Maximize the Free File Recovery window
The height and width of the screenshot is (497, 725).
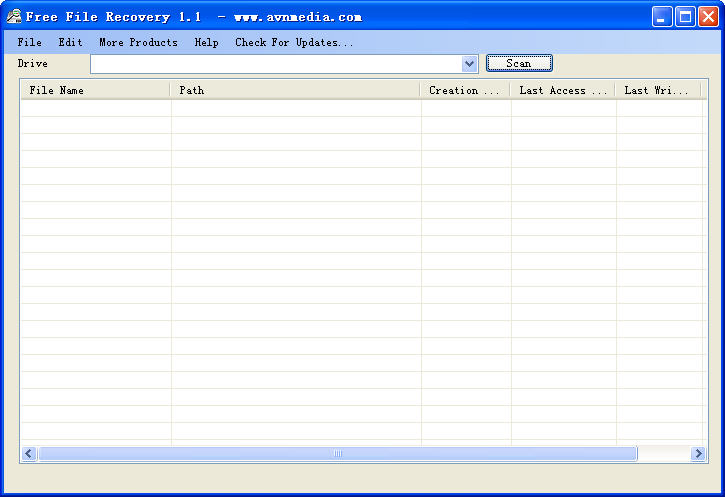tap(685, 16)
